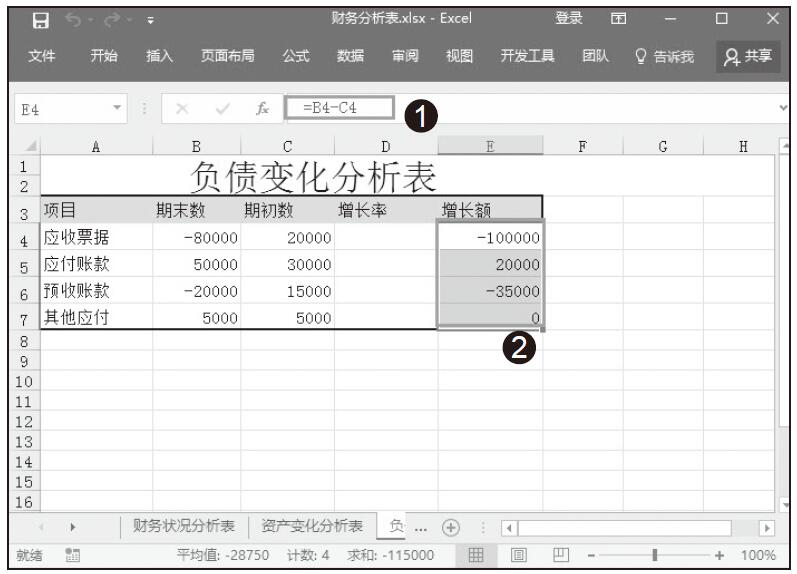Image resolution: width=797 pixels, height=574 pixels.
Task: Click the 共享 share button
Action: click(x=749, y=57)
